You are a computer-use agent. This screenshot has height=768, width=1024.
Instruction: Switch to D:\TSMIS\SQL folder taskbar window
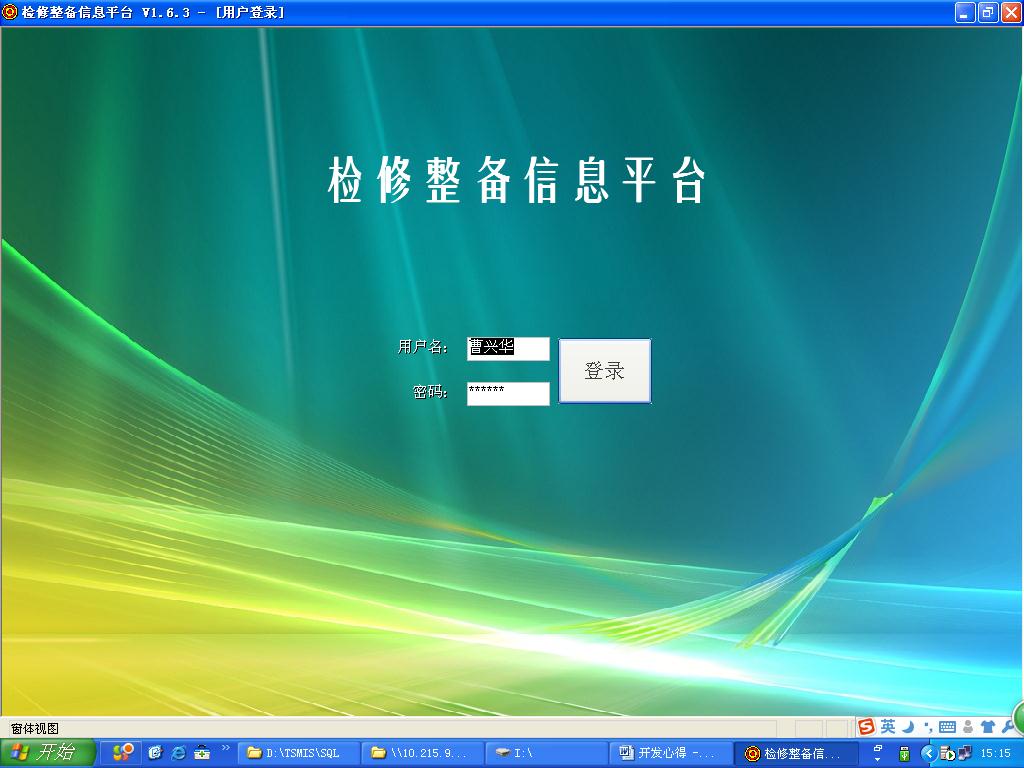[298, 753]
